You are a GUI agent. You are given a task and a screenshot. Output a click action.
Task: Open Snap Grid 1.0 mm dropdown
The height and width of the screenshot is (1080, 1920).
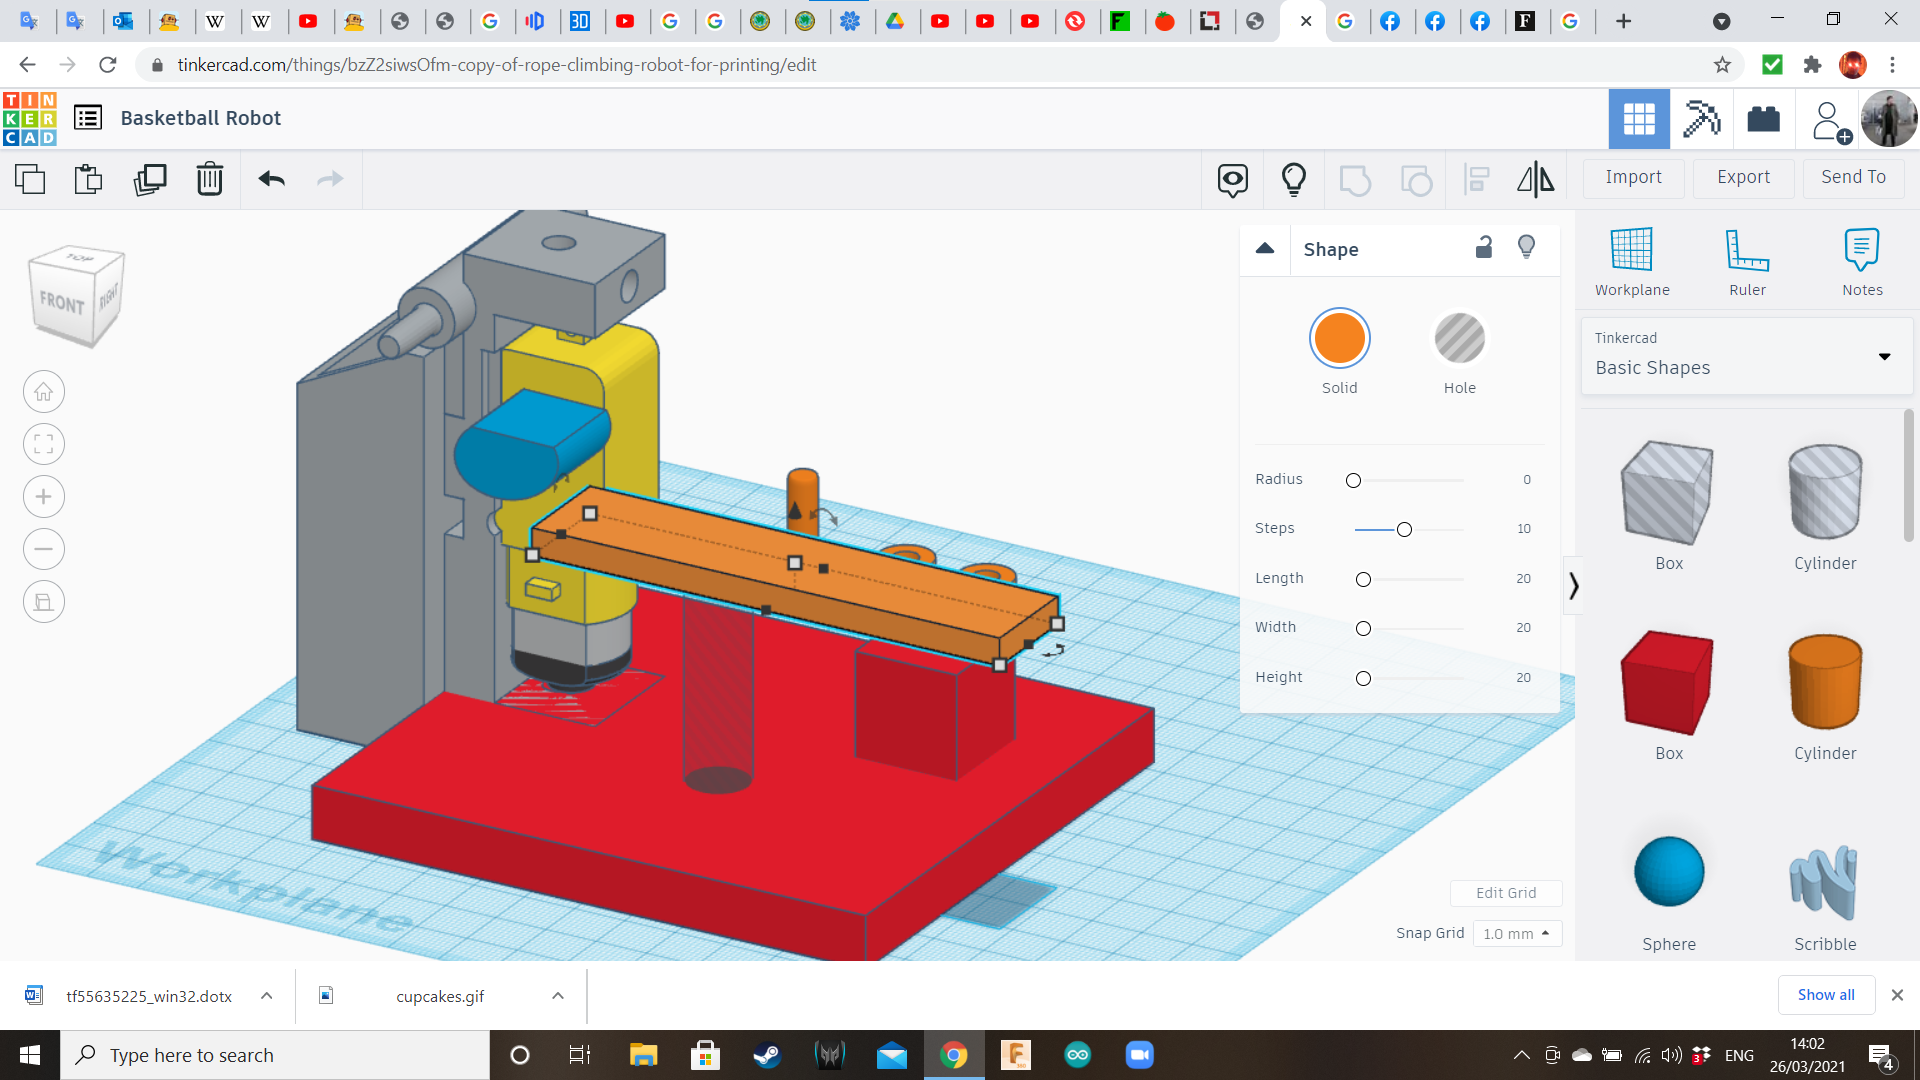[x=1516, y=933]
